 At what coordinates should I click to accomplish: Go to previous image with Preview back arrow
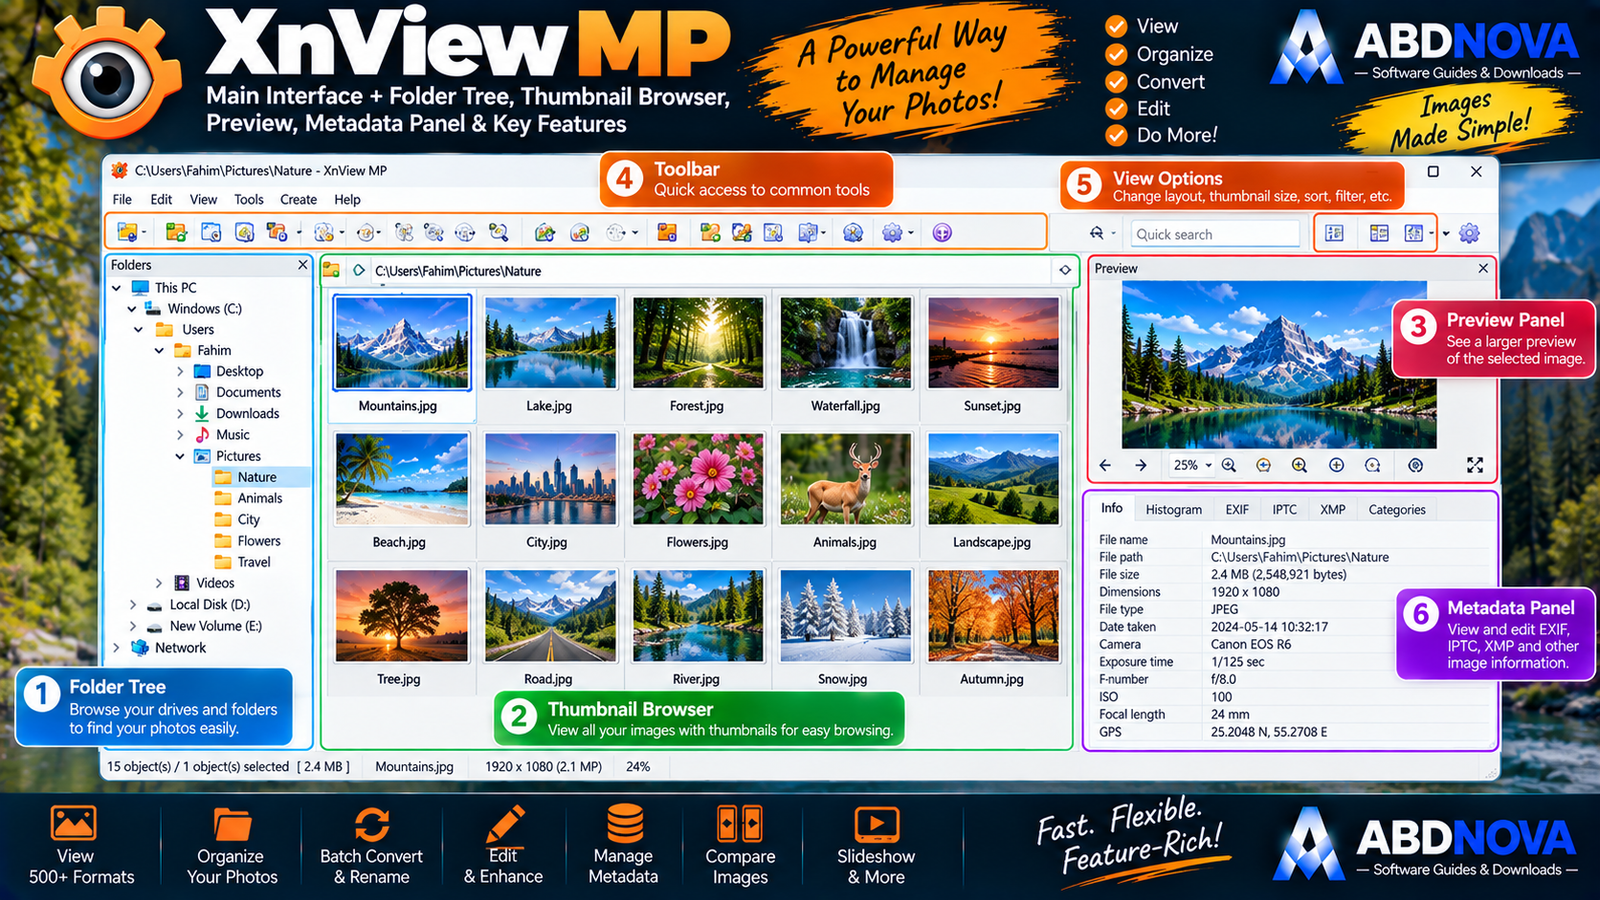1105,465
